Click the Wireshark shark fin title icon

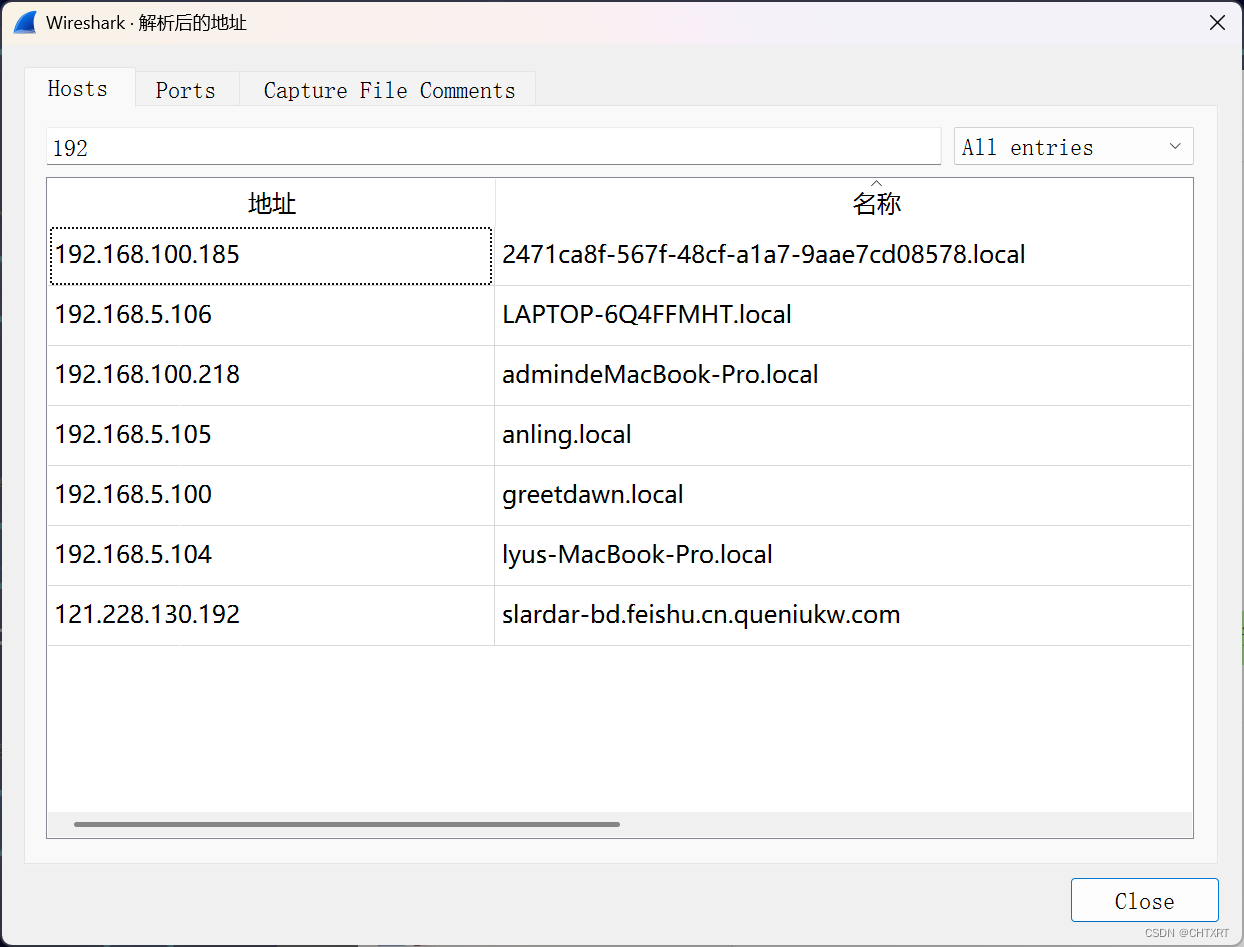(25, 22)
